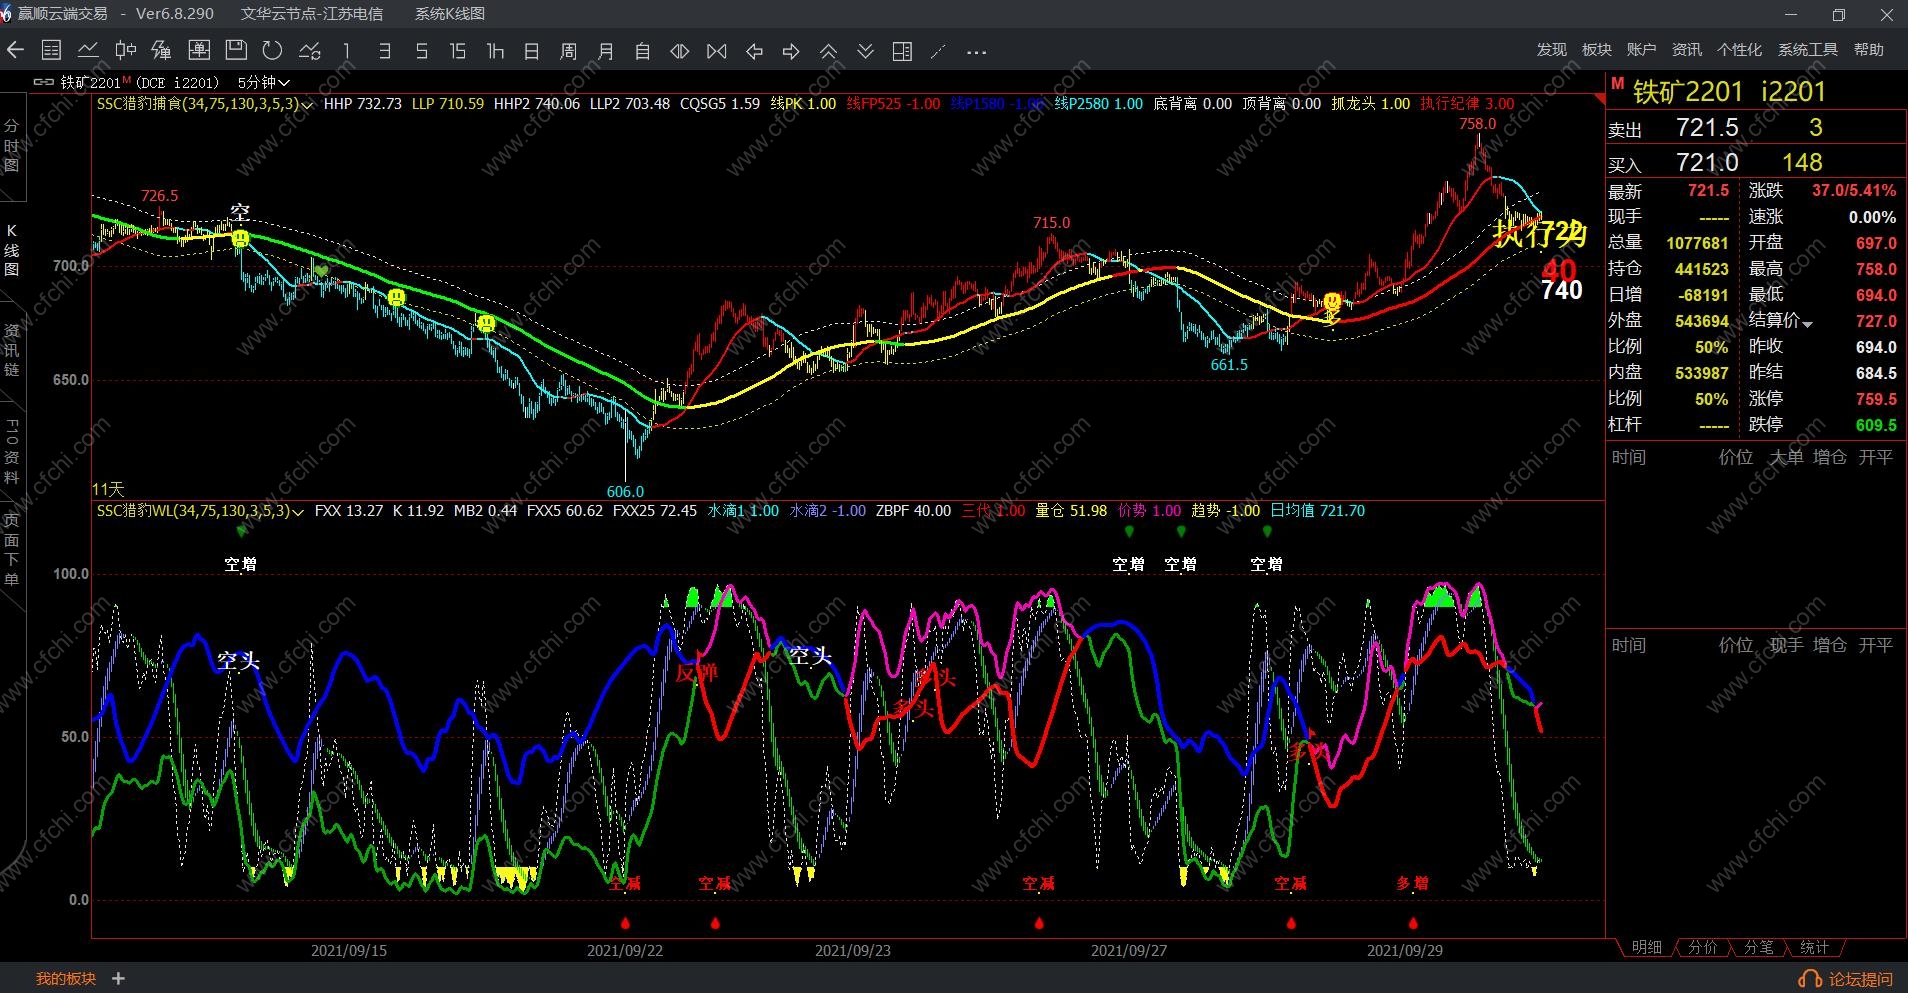Image resolution: width=1908 pixels, height=993 pixels.
Task: Expand the SSC猎豹捕食 indicator dropdown
Action: (305, 104)
